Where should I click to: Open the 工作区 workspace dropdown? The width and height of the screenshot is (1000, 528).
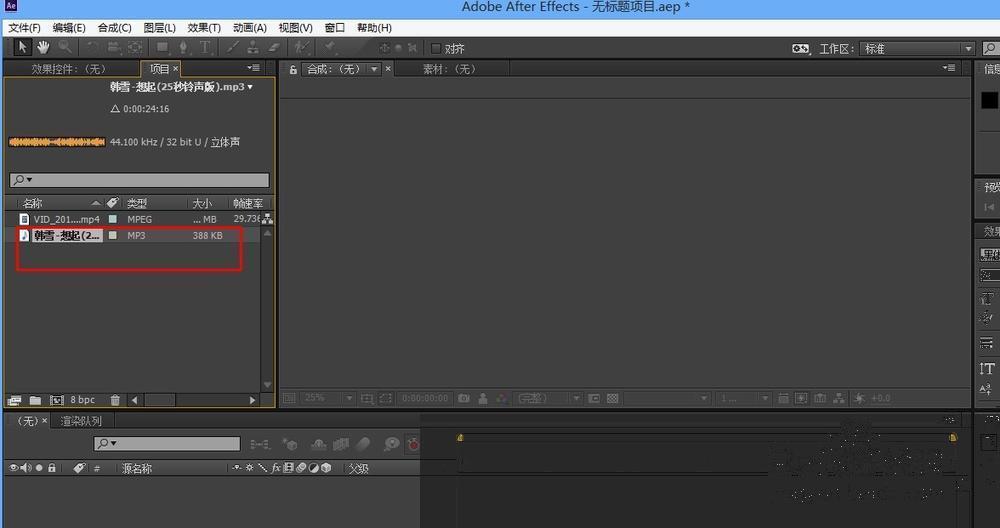coord(917,48)
